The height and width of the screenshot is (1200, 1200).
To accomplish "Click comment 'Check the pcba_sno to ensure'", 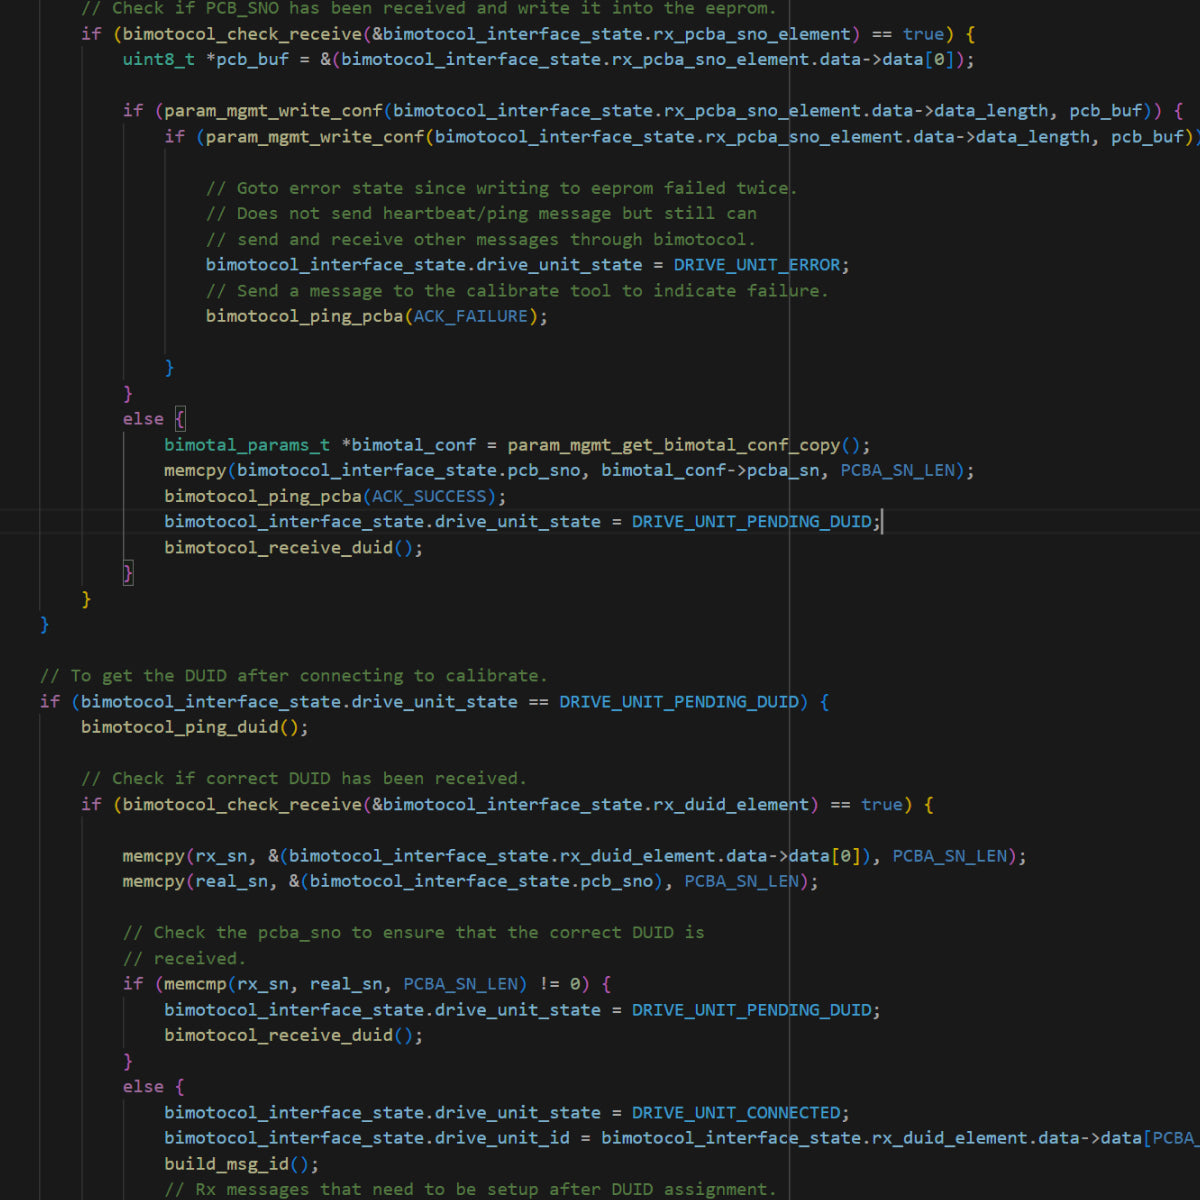I will coord(413,933).
